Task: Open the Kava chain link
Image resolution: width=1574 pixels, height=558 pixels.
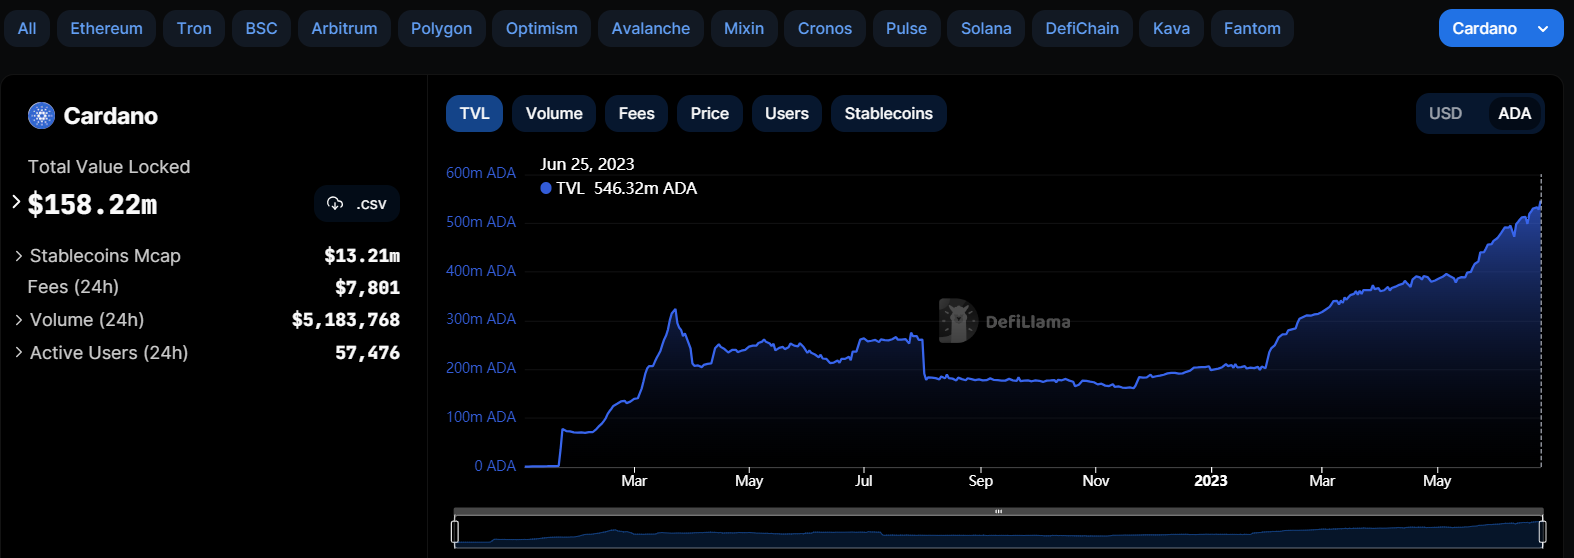Action: (x=1171, y=28)
